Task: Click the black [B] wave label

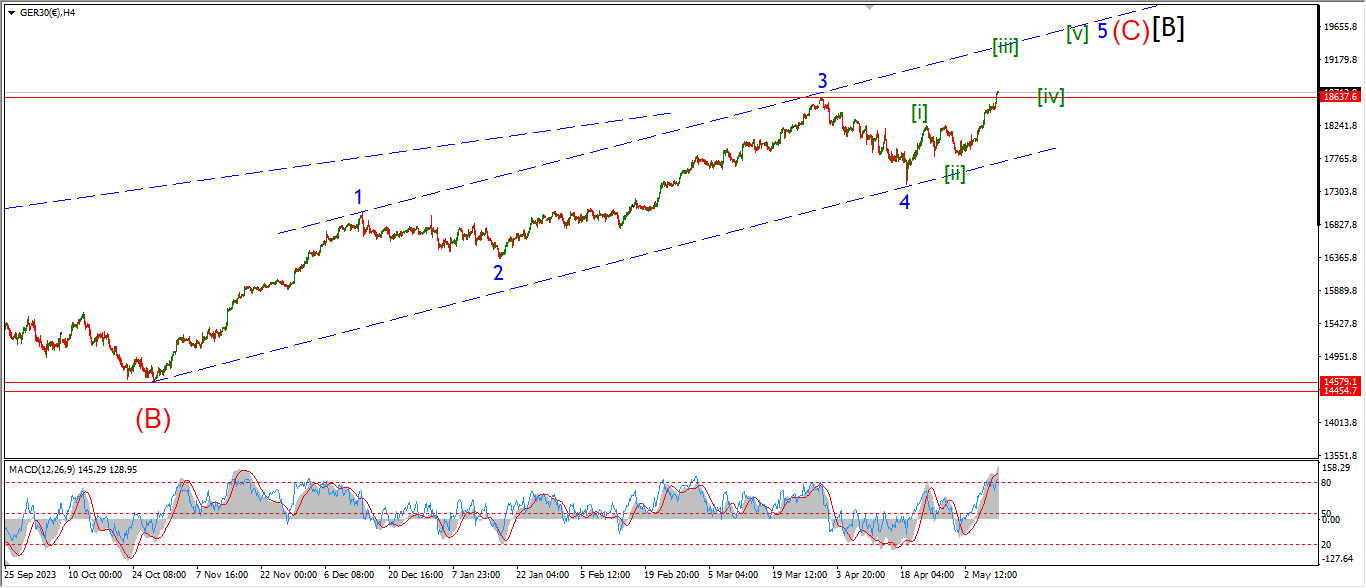Action: (1168, 30)
